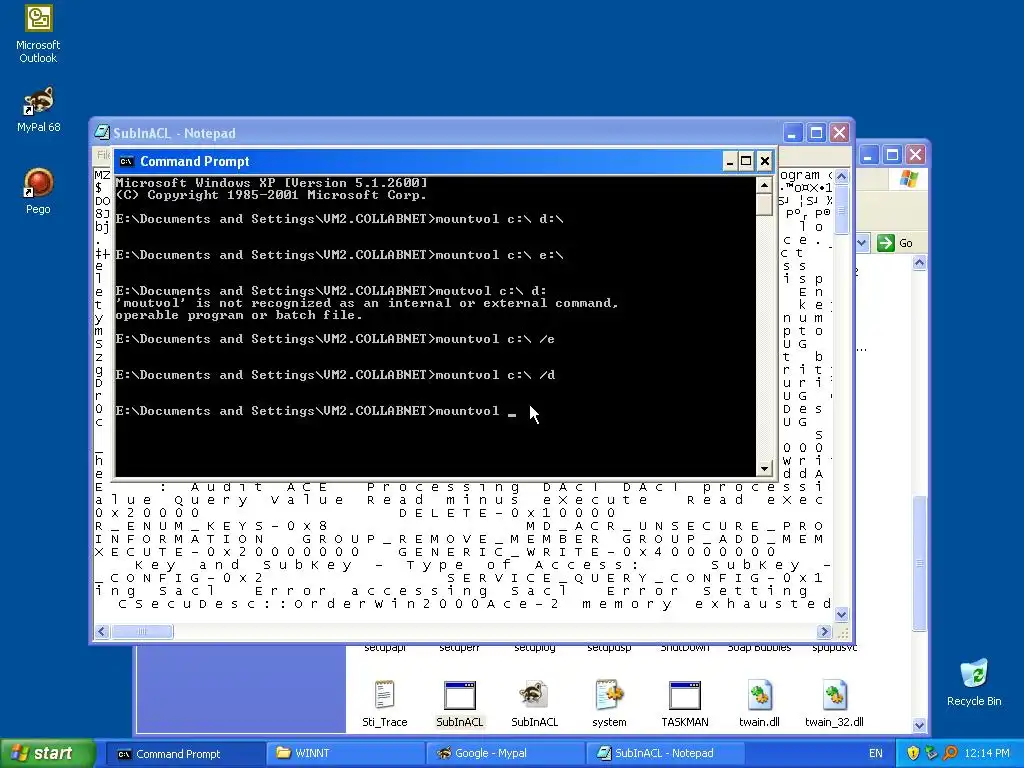The width and height of the screenshot is (1024, 768).
Task: Switch to WINNT folder taskbar button
Action: click(346, 753)
